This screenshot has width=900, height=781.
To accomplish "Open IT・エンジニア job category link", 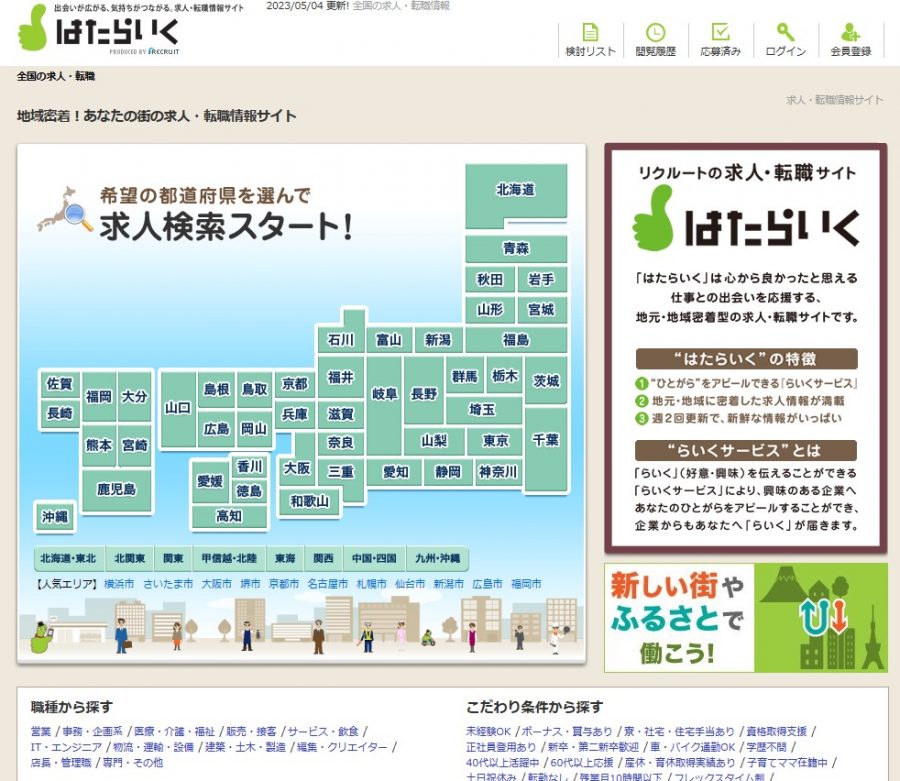I will (66, 747).
